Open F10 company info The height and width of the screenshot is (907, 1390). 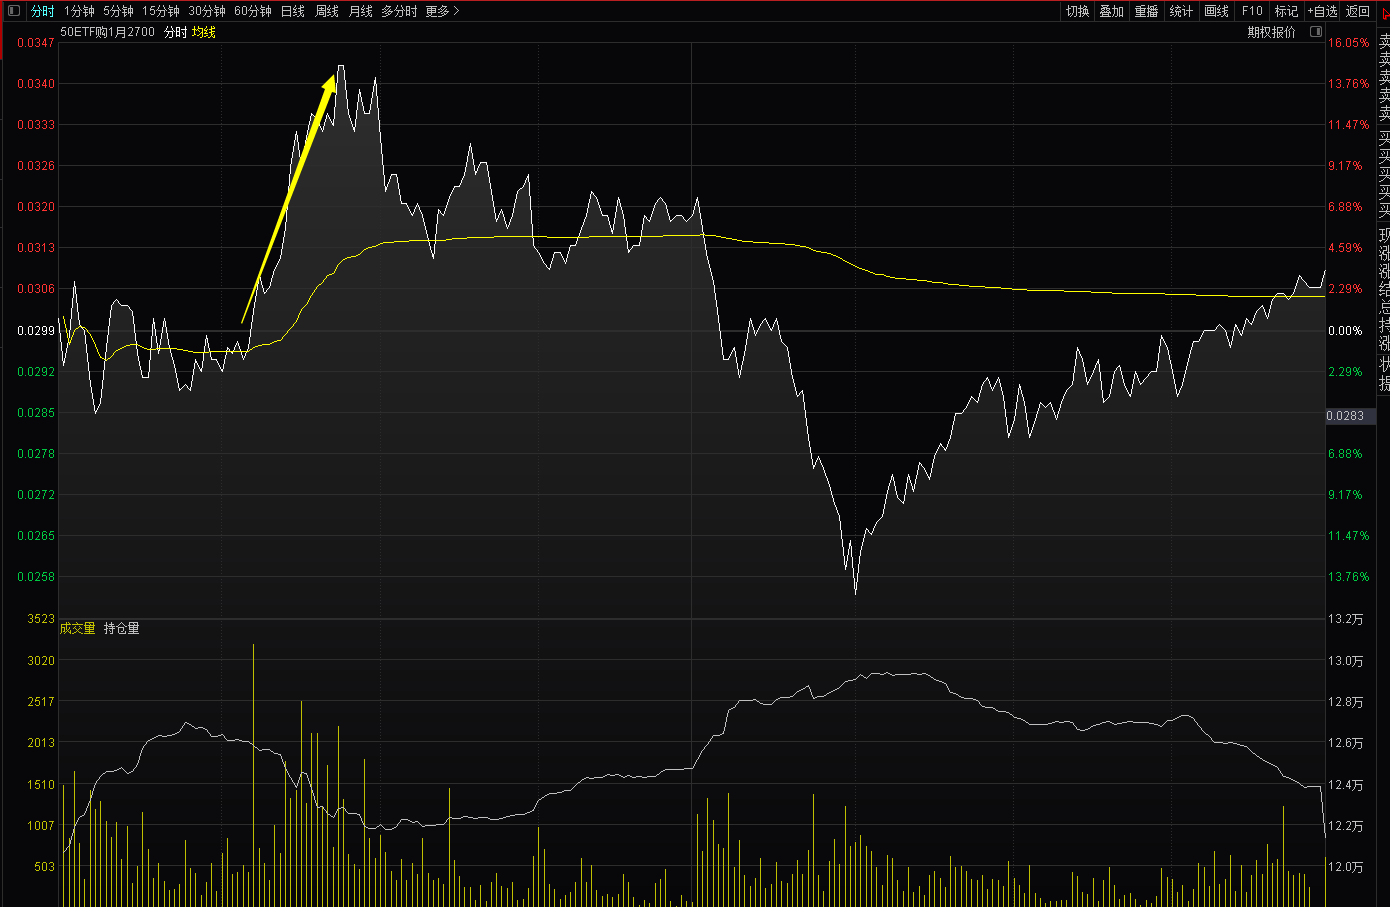pyautogui.click(x=1252, y=11)
